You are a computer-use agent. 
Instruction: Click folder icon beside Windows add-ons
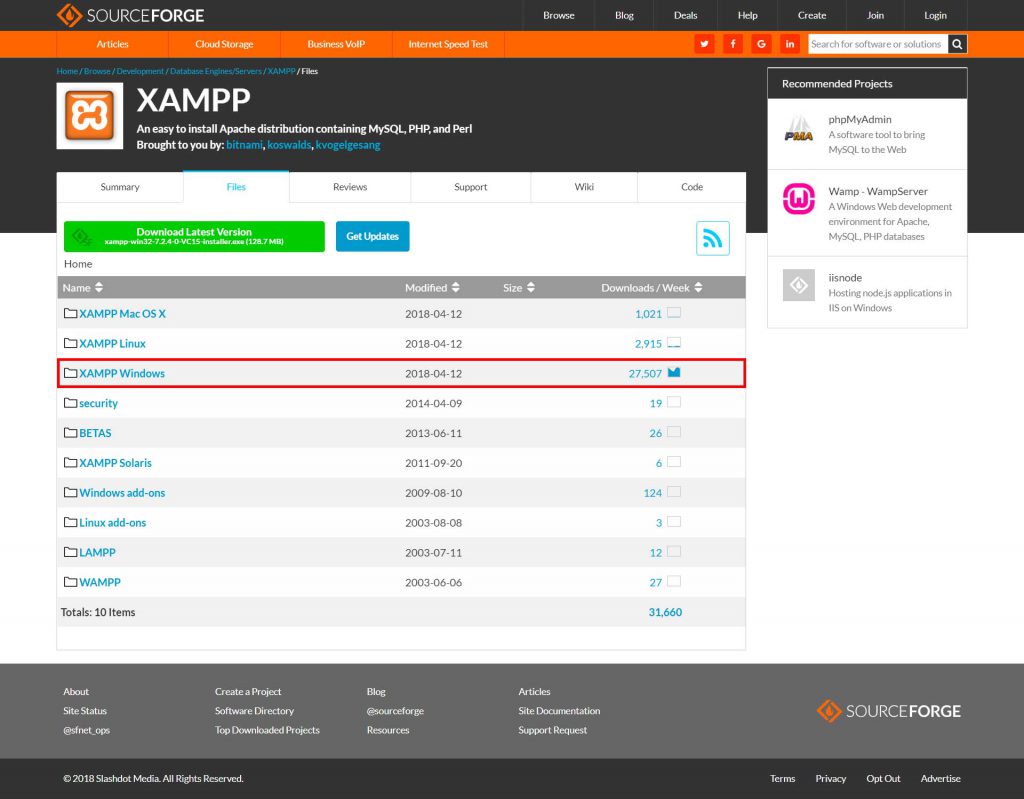coord(71,493)
